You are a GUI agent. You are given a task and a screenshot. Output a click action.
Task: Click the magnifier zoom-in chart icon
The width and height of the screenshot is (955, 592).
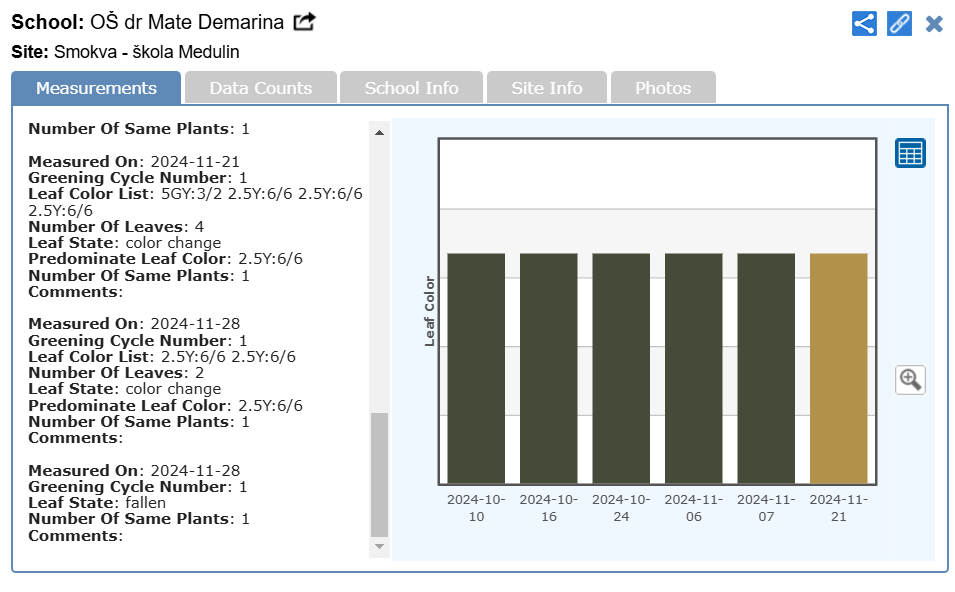(910, 379)
